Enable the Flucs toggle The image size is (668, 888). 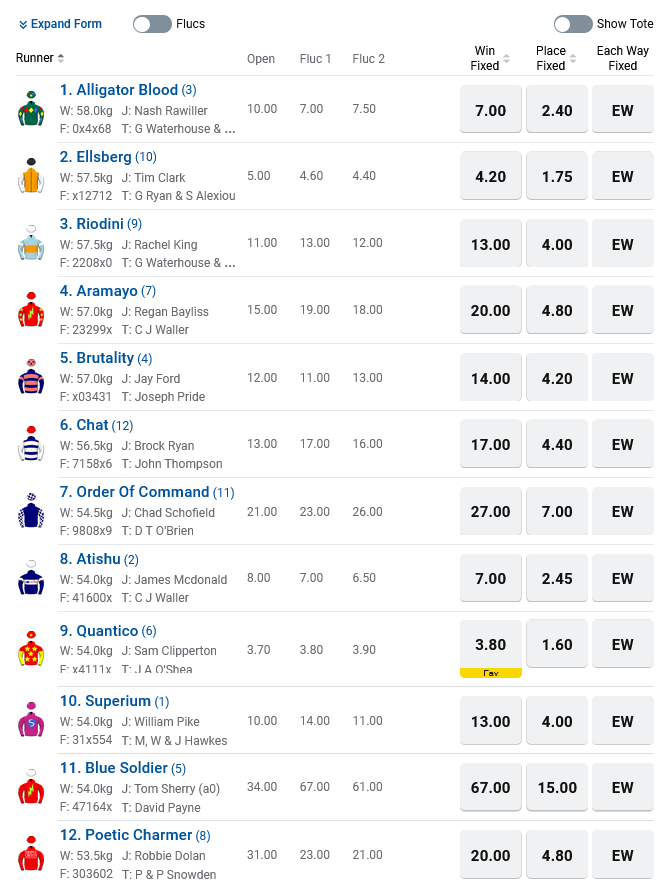152,24
